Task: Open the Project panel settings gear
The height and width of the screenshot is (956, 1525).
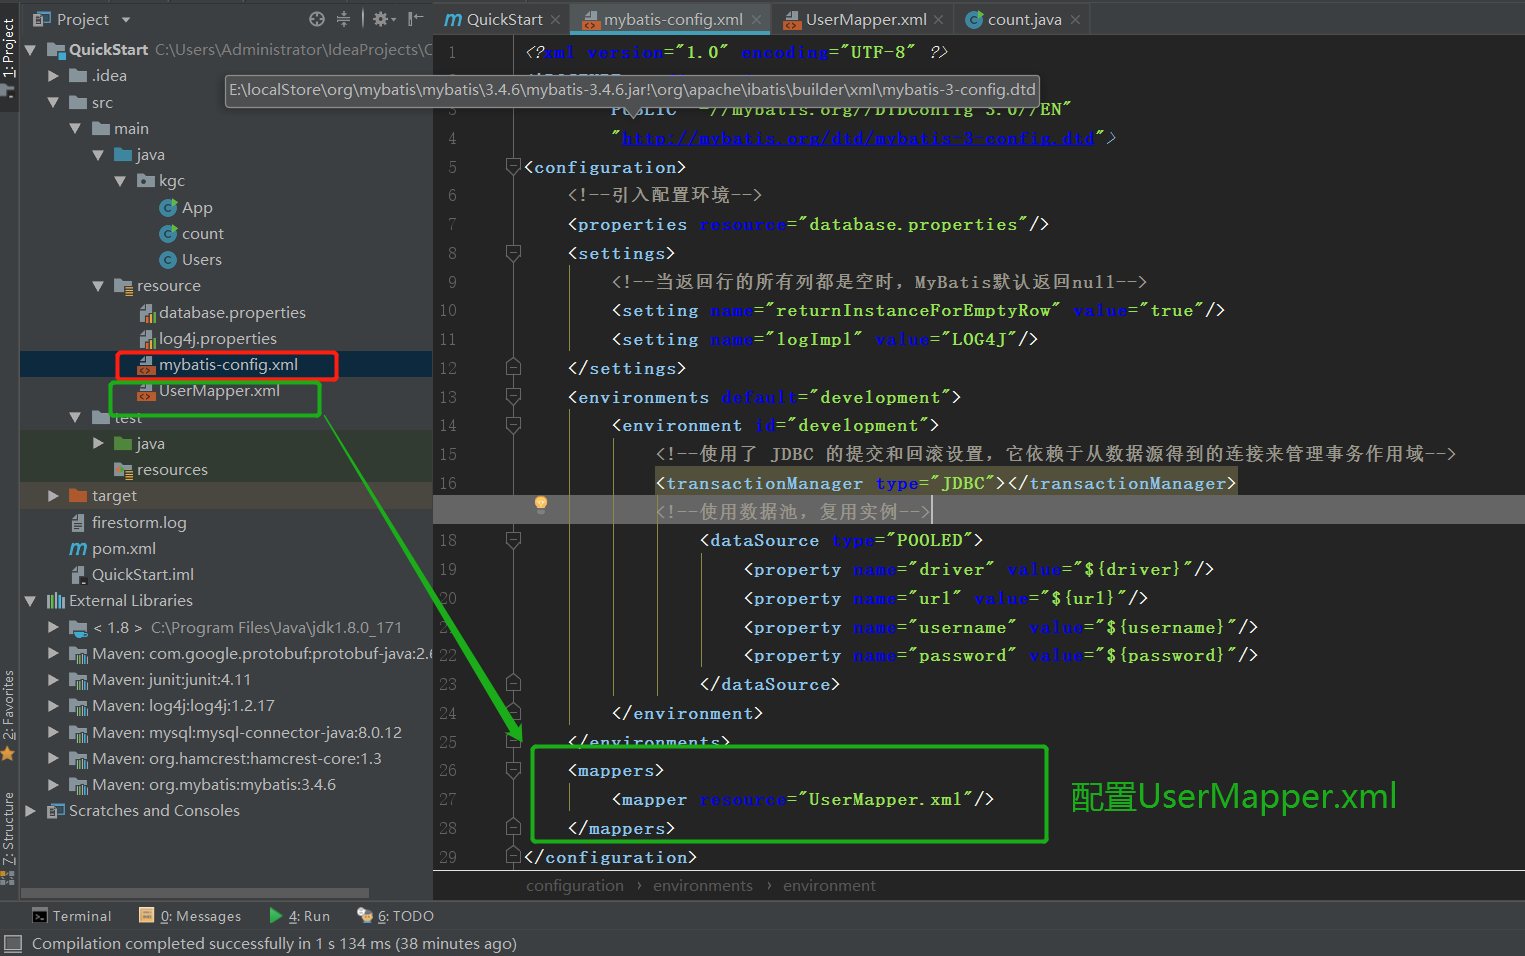Action: point(381,18)
